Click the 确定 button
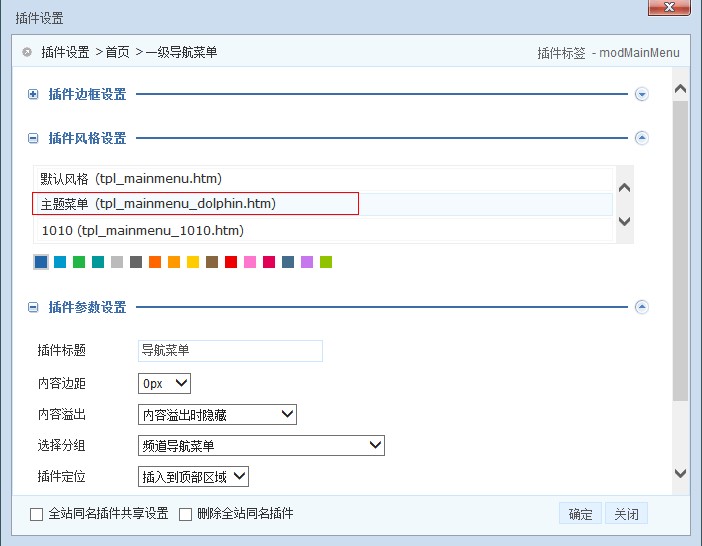 (580, 514)
